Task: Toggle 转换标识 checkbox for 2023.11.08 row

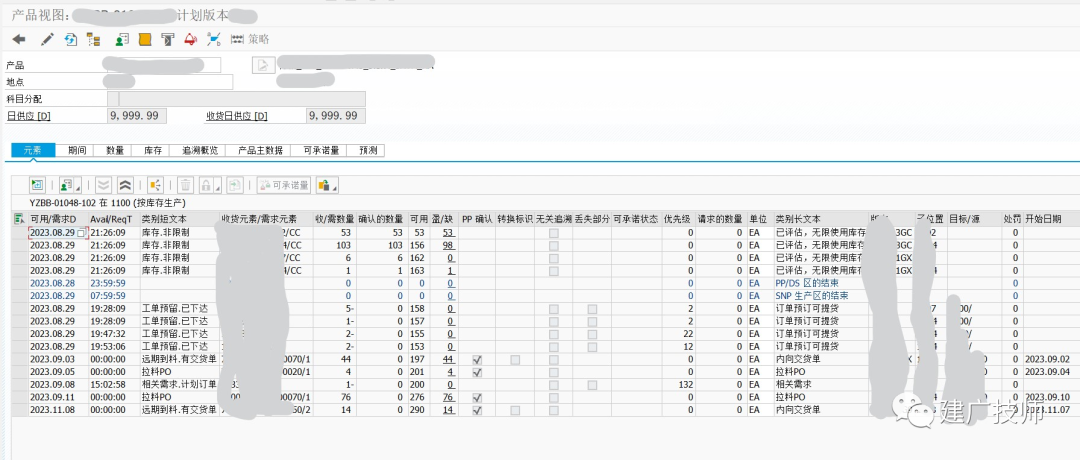Action: click(x=515, y=410)
